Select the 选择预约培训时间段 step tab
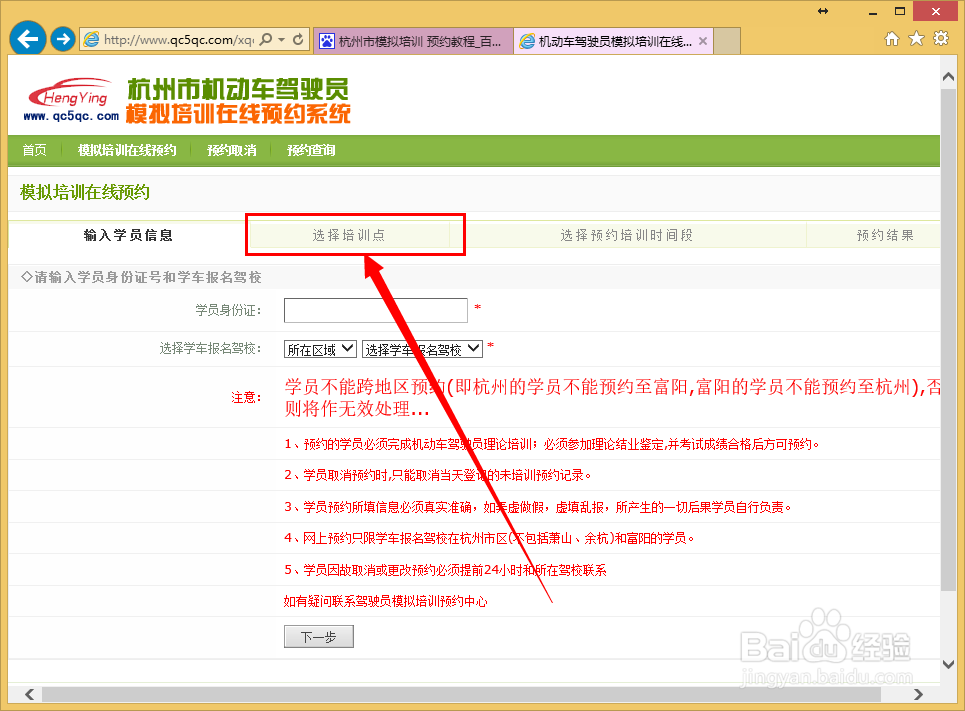 tap(627, 235)
